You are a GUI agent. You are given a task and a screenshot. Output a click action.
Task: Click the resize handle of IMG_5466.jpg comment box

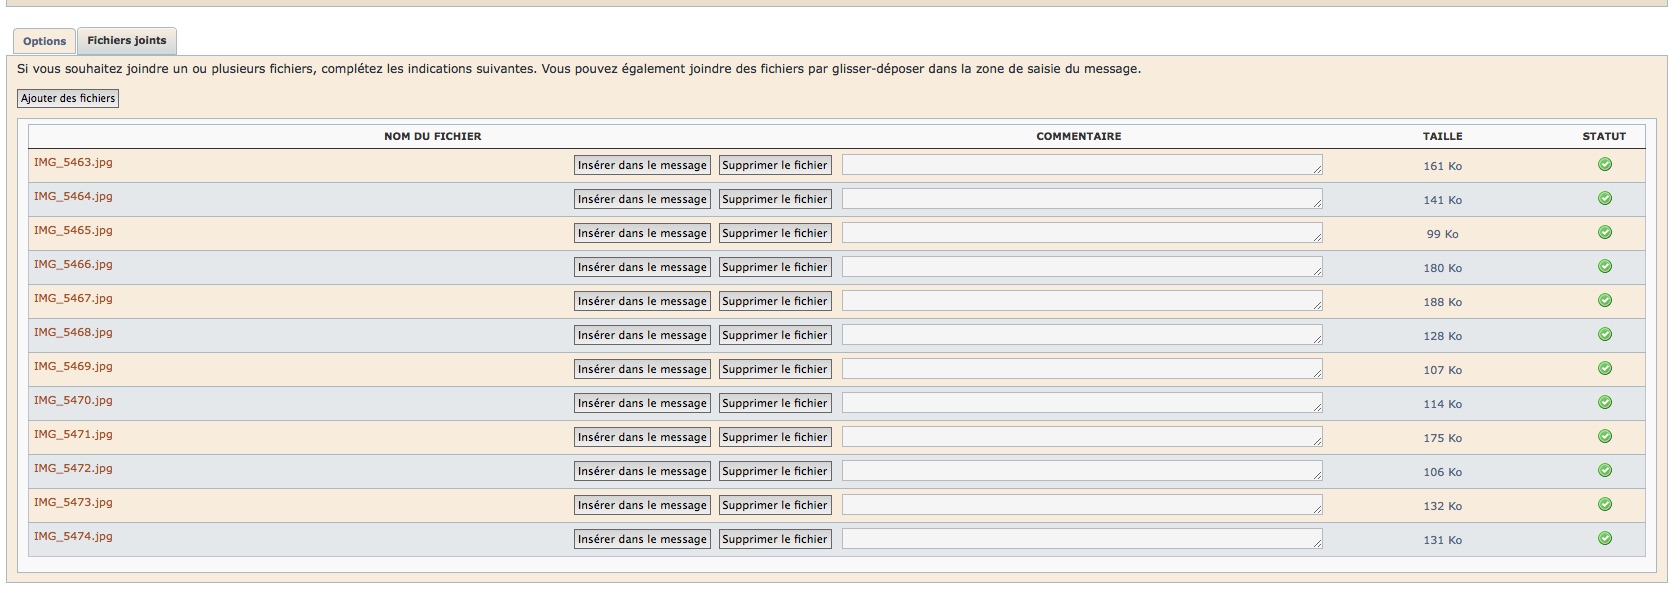tap(1317, 272)
